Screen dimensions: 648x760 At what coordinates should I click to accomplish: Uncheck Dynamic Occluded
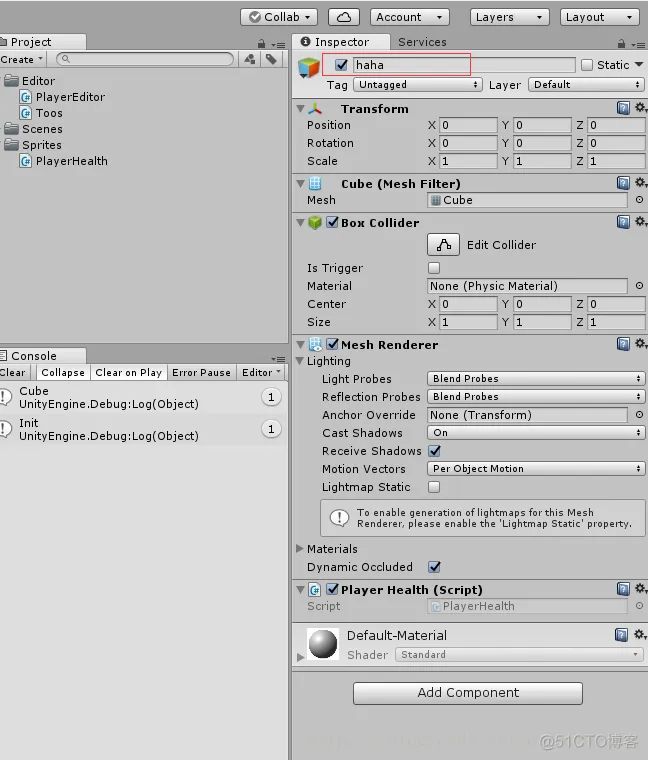click(x=434, y=567)
